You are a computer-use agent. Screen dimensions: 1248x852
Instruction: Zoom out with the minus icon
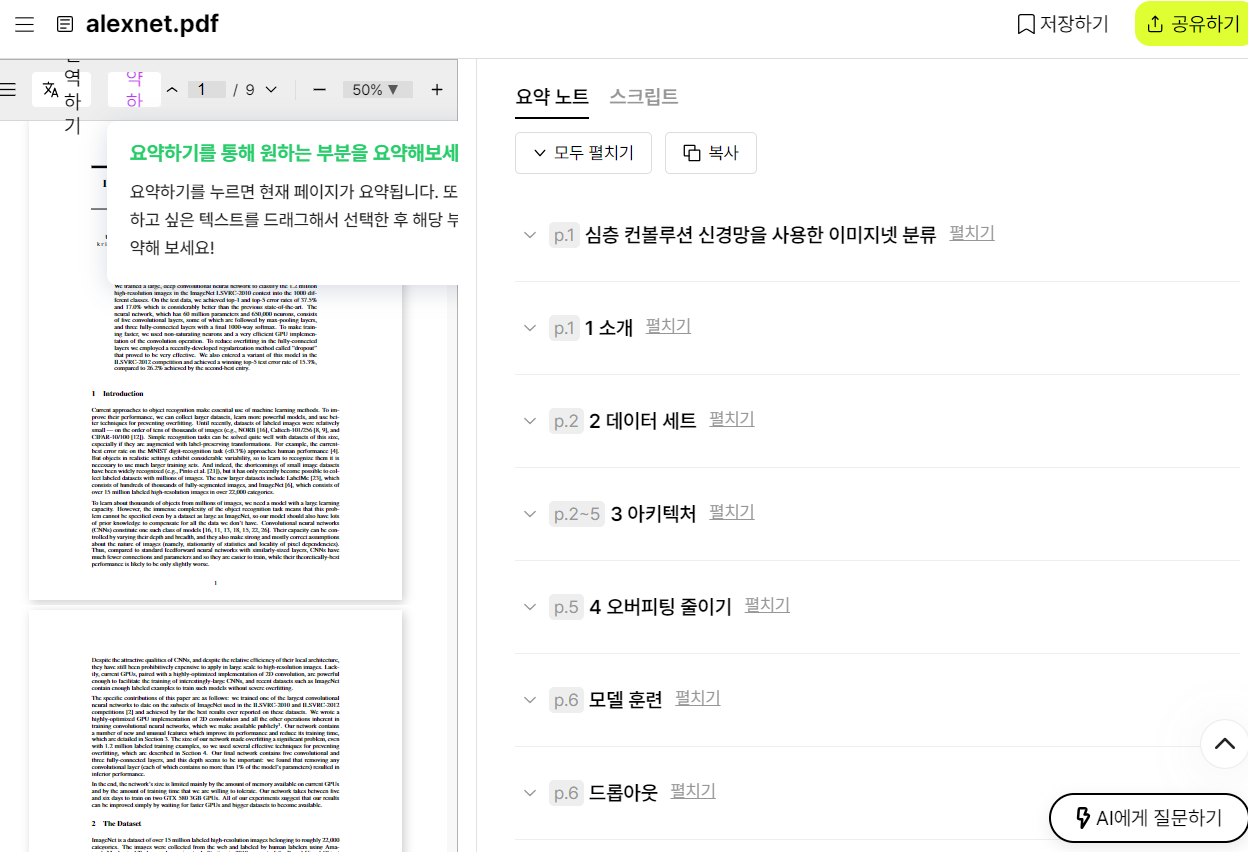pos(318,89)
